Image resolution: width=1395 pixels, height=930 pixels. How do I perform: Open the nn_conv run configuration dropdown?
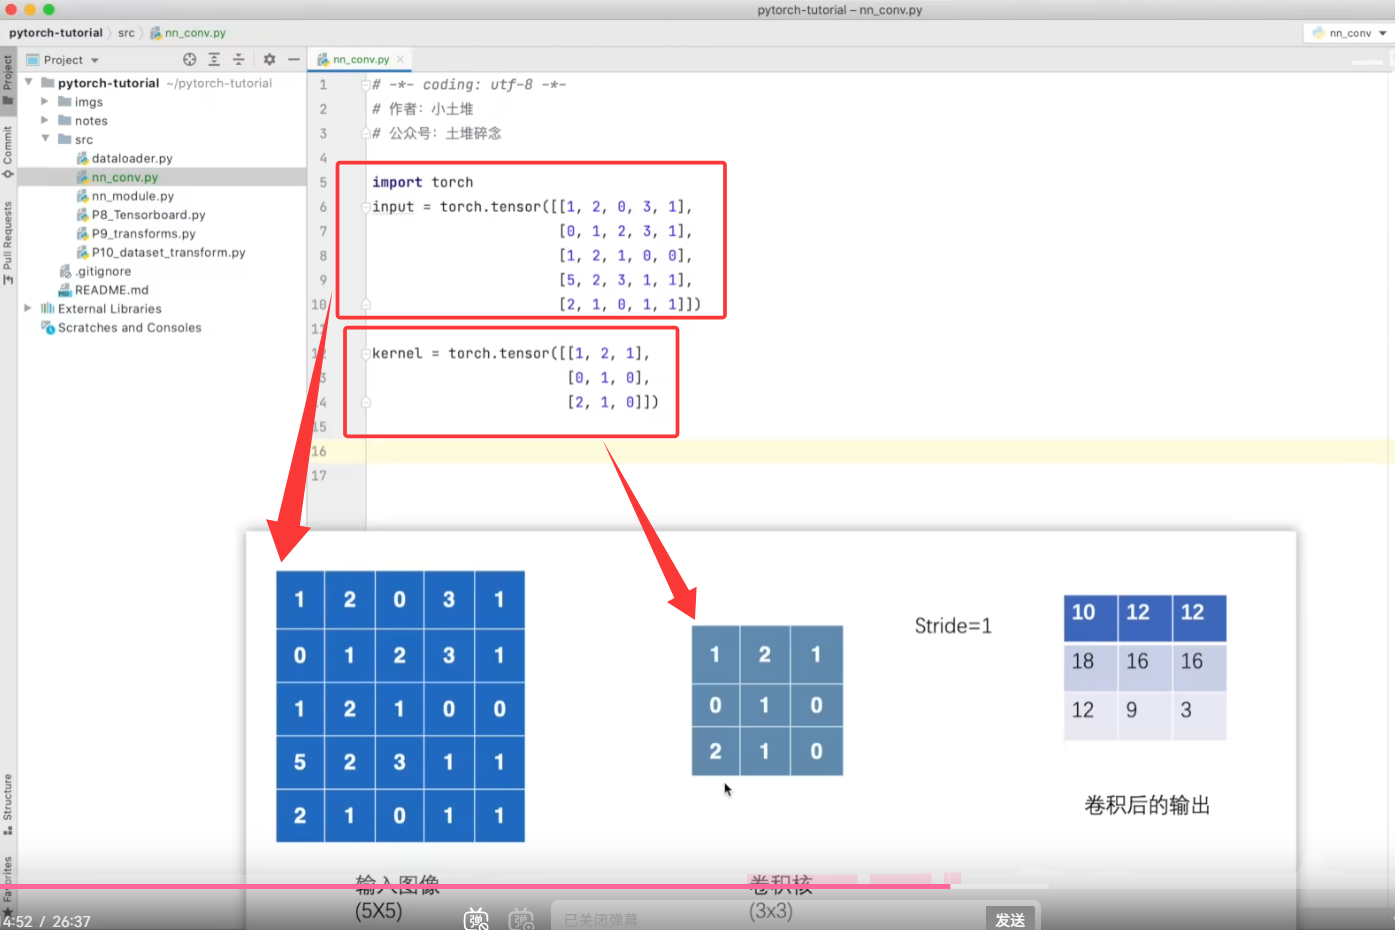click(x=1349, y=33)
